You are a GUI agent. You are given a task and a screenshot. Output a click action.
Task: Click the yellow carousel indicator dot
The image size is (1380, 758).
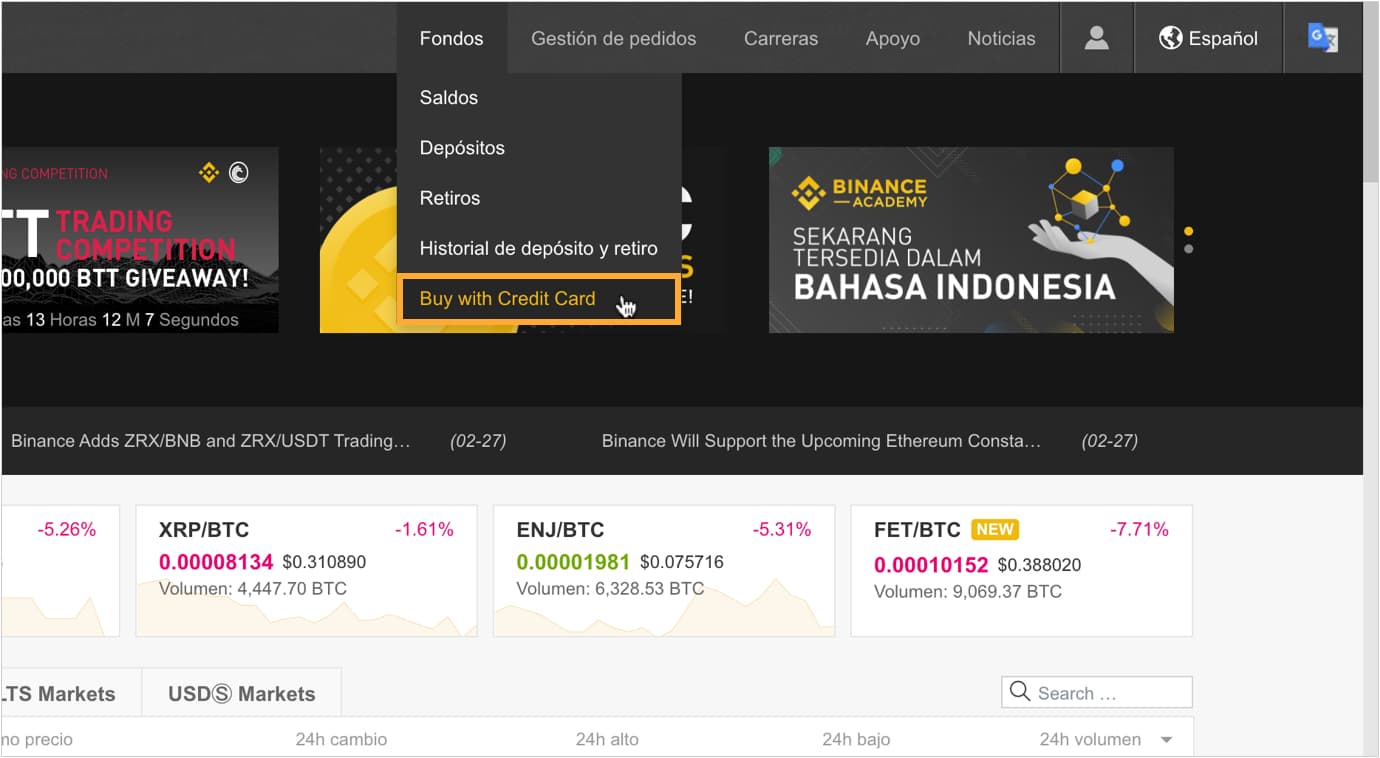[x=1188, y=231]
